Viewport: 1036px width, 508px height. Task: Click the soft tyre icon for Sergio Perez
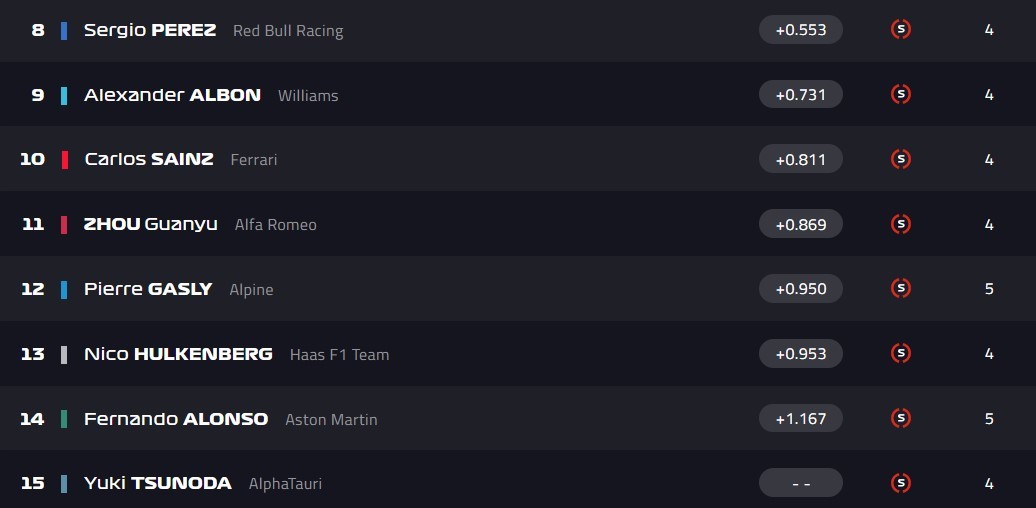tap(900, 30)
